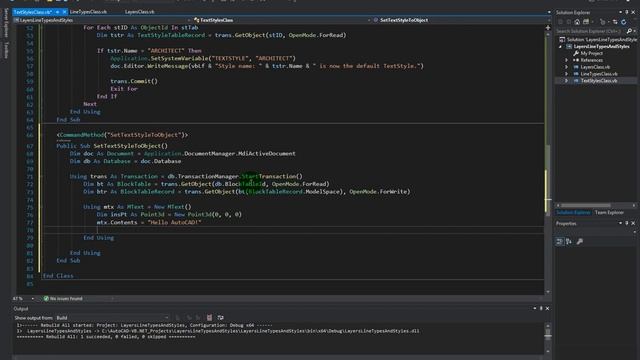Select My Project in Solution Explorer
Image resolution: width=640 pixels, height=360 pixels.
tap(591, 53)
